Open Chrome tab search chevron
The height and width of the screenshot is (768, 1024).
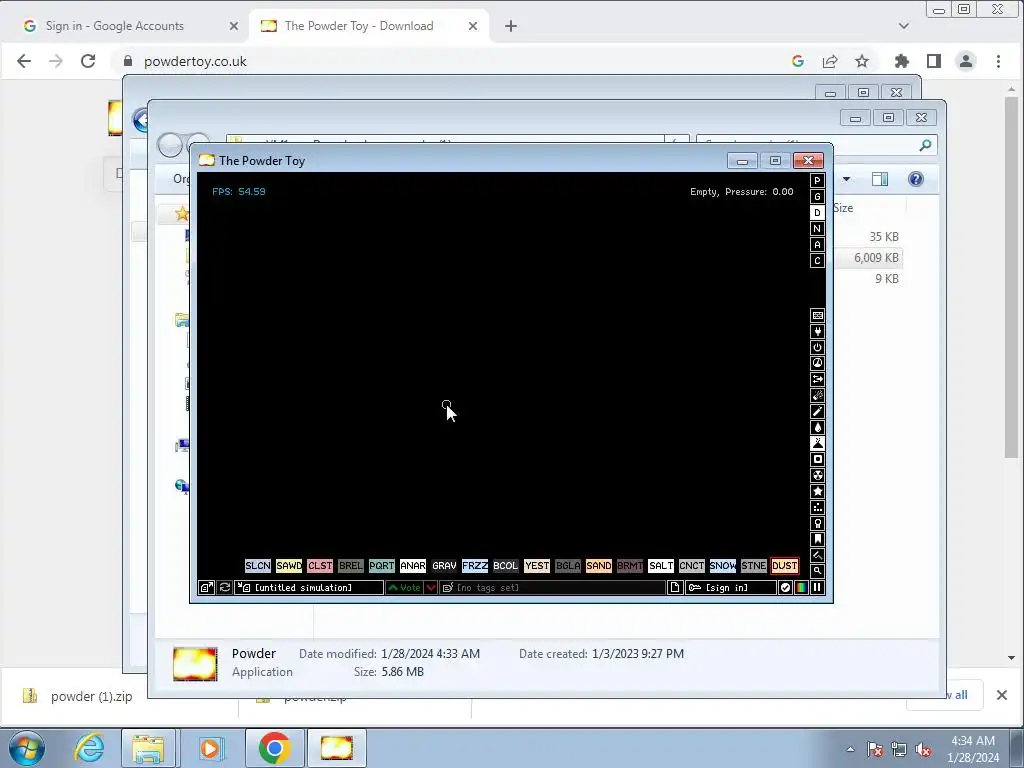[x=904, y=26]
